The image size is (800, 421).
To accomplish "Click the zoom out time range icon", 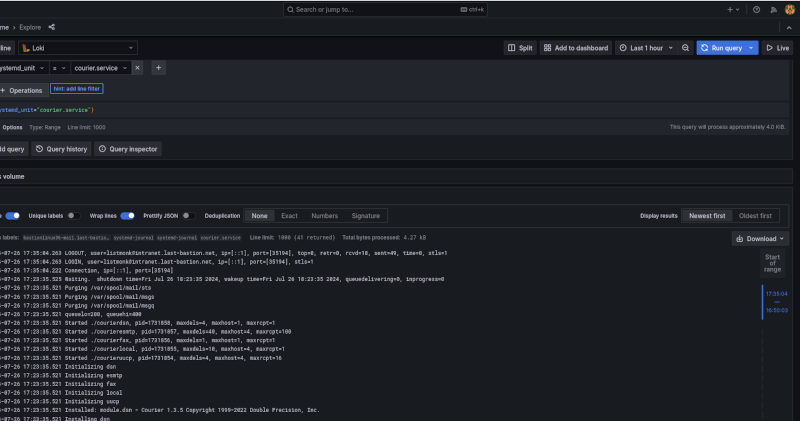I will [x=685, y=48].
